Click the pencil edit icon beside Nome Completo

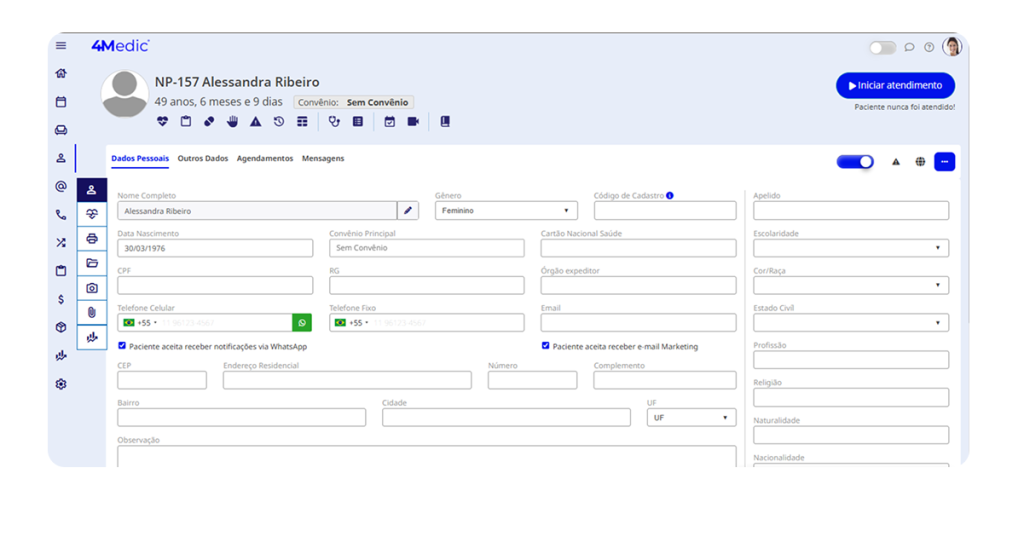point(408,211)
